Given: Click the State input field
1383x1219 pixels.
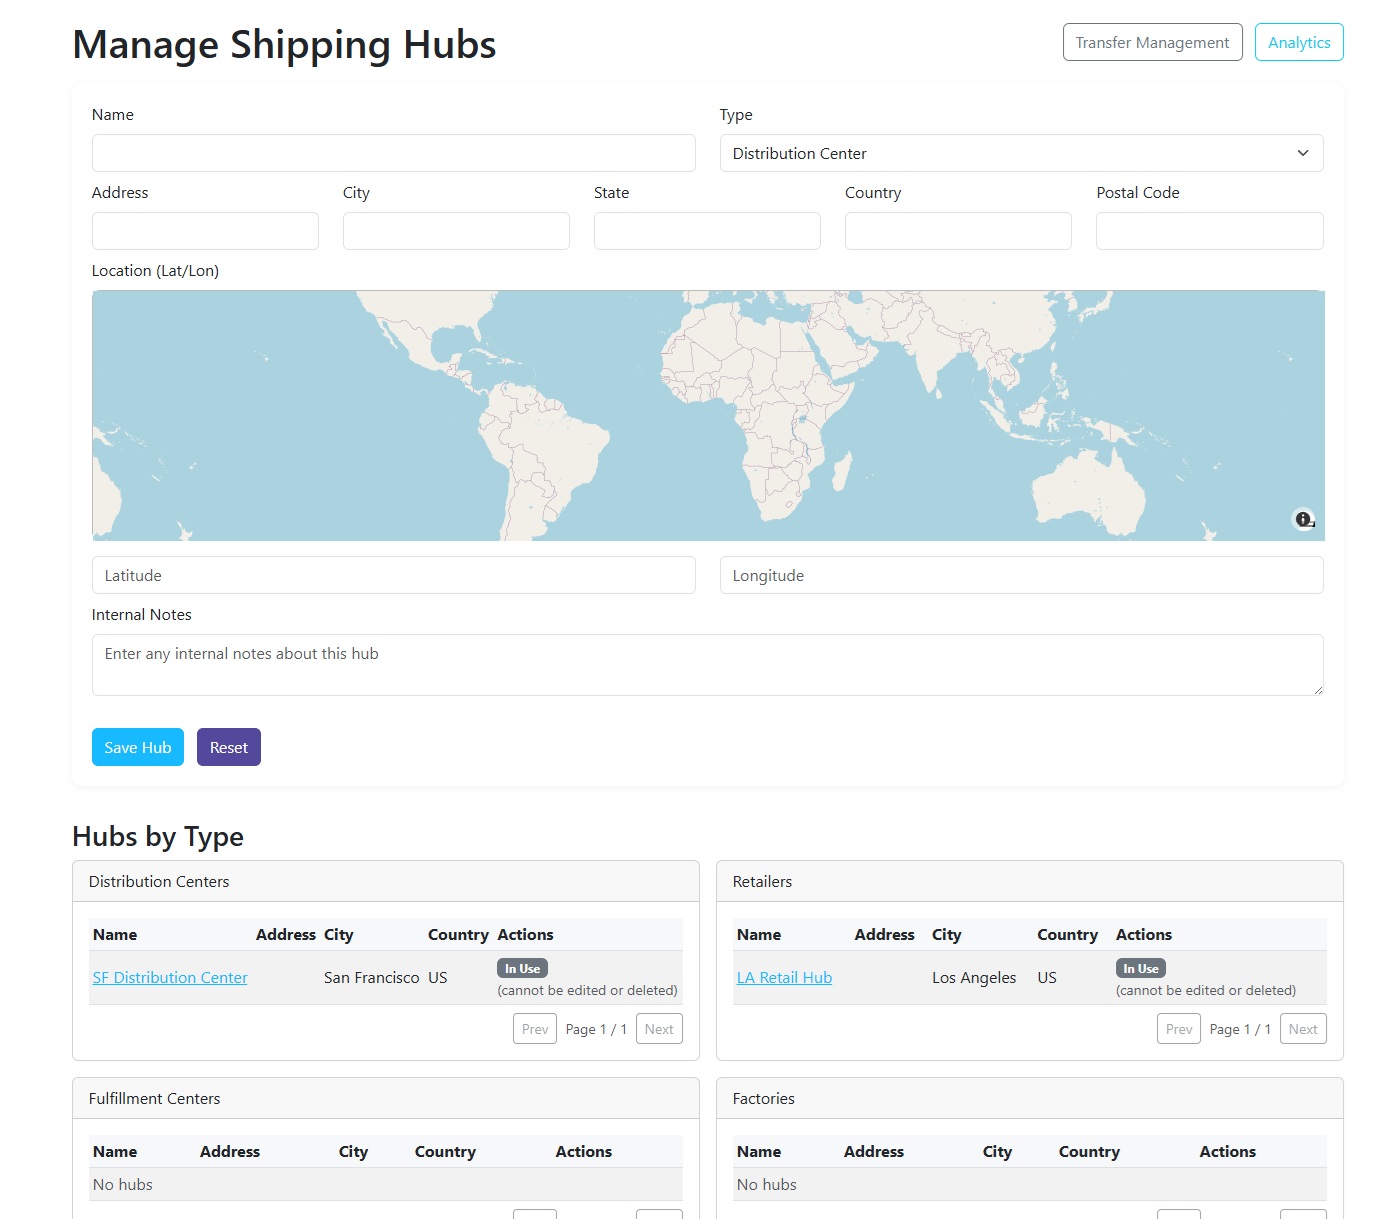Looking at the screenshot, I should tap(707, 231).
